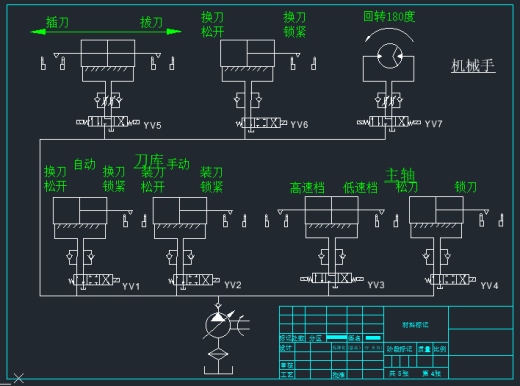Click the 材料标记 cell in title block
The width and height of the screenshot is (520, 386).
pos(415,325)
